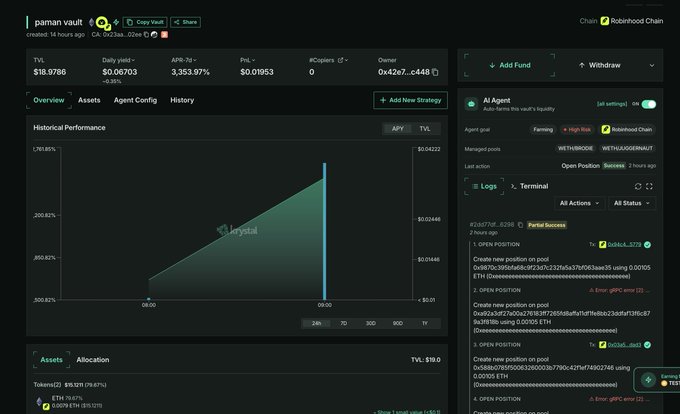Screen dimensions: 680x414
Task: Click the Add Fund button
Action: (x=510, y=65)
